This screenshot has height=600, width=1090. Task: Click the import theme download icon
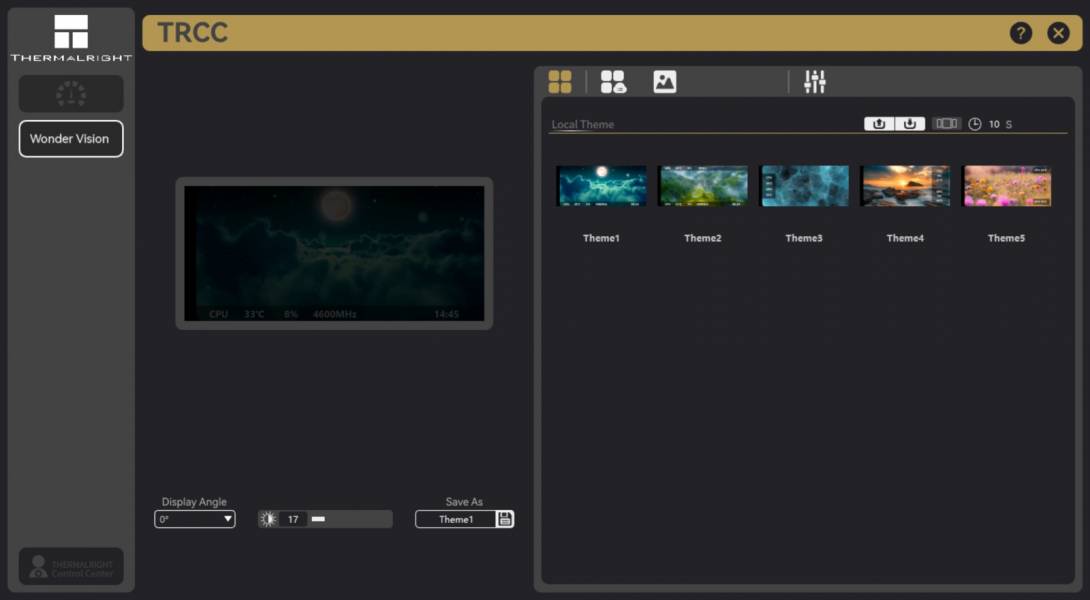pyautogui.click(x=909, y=124)
